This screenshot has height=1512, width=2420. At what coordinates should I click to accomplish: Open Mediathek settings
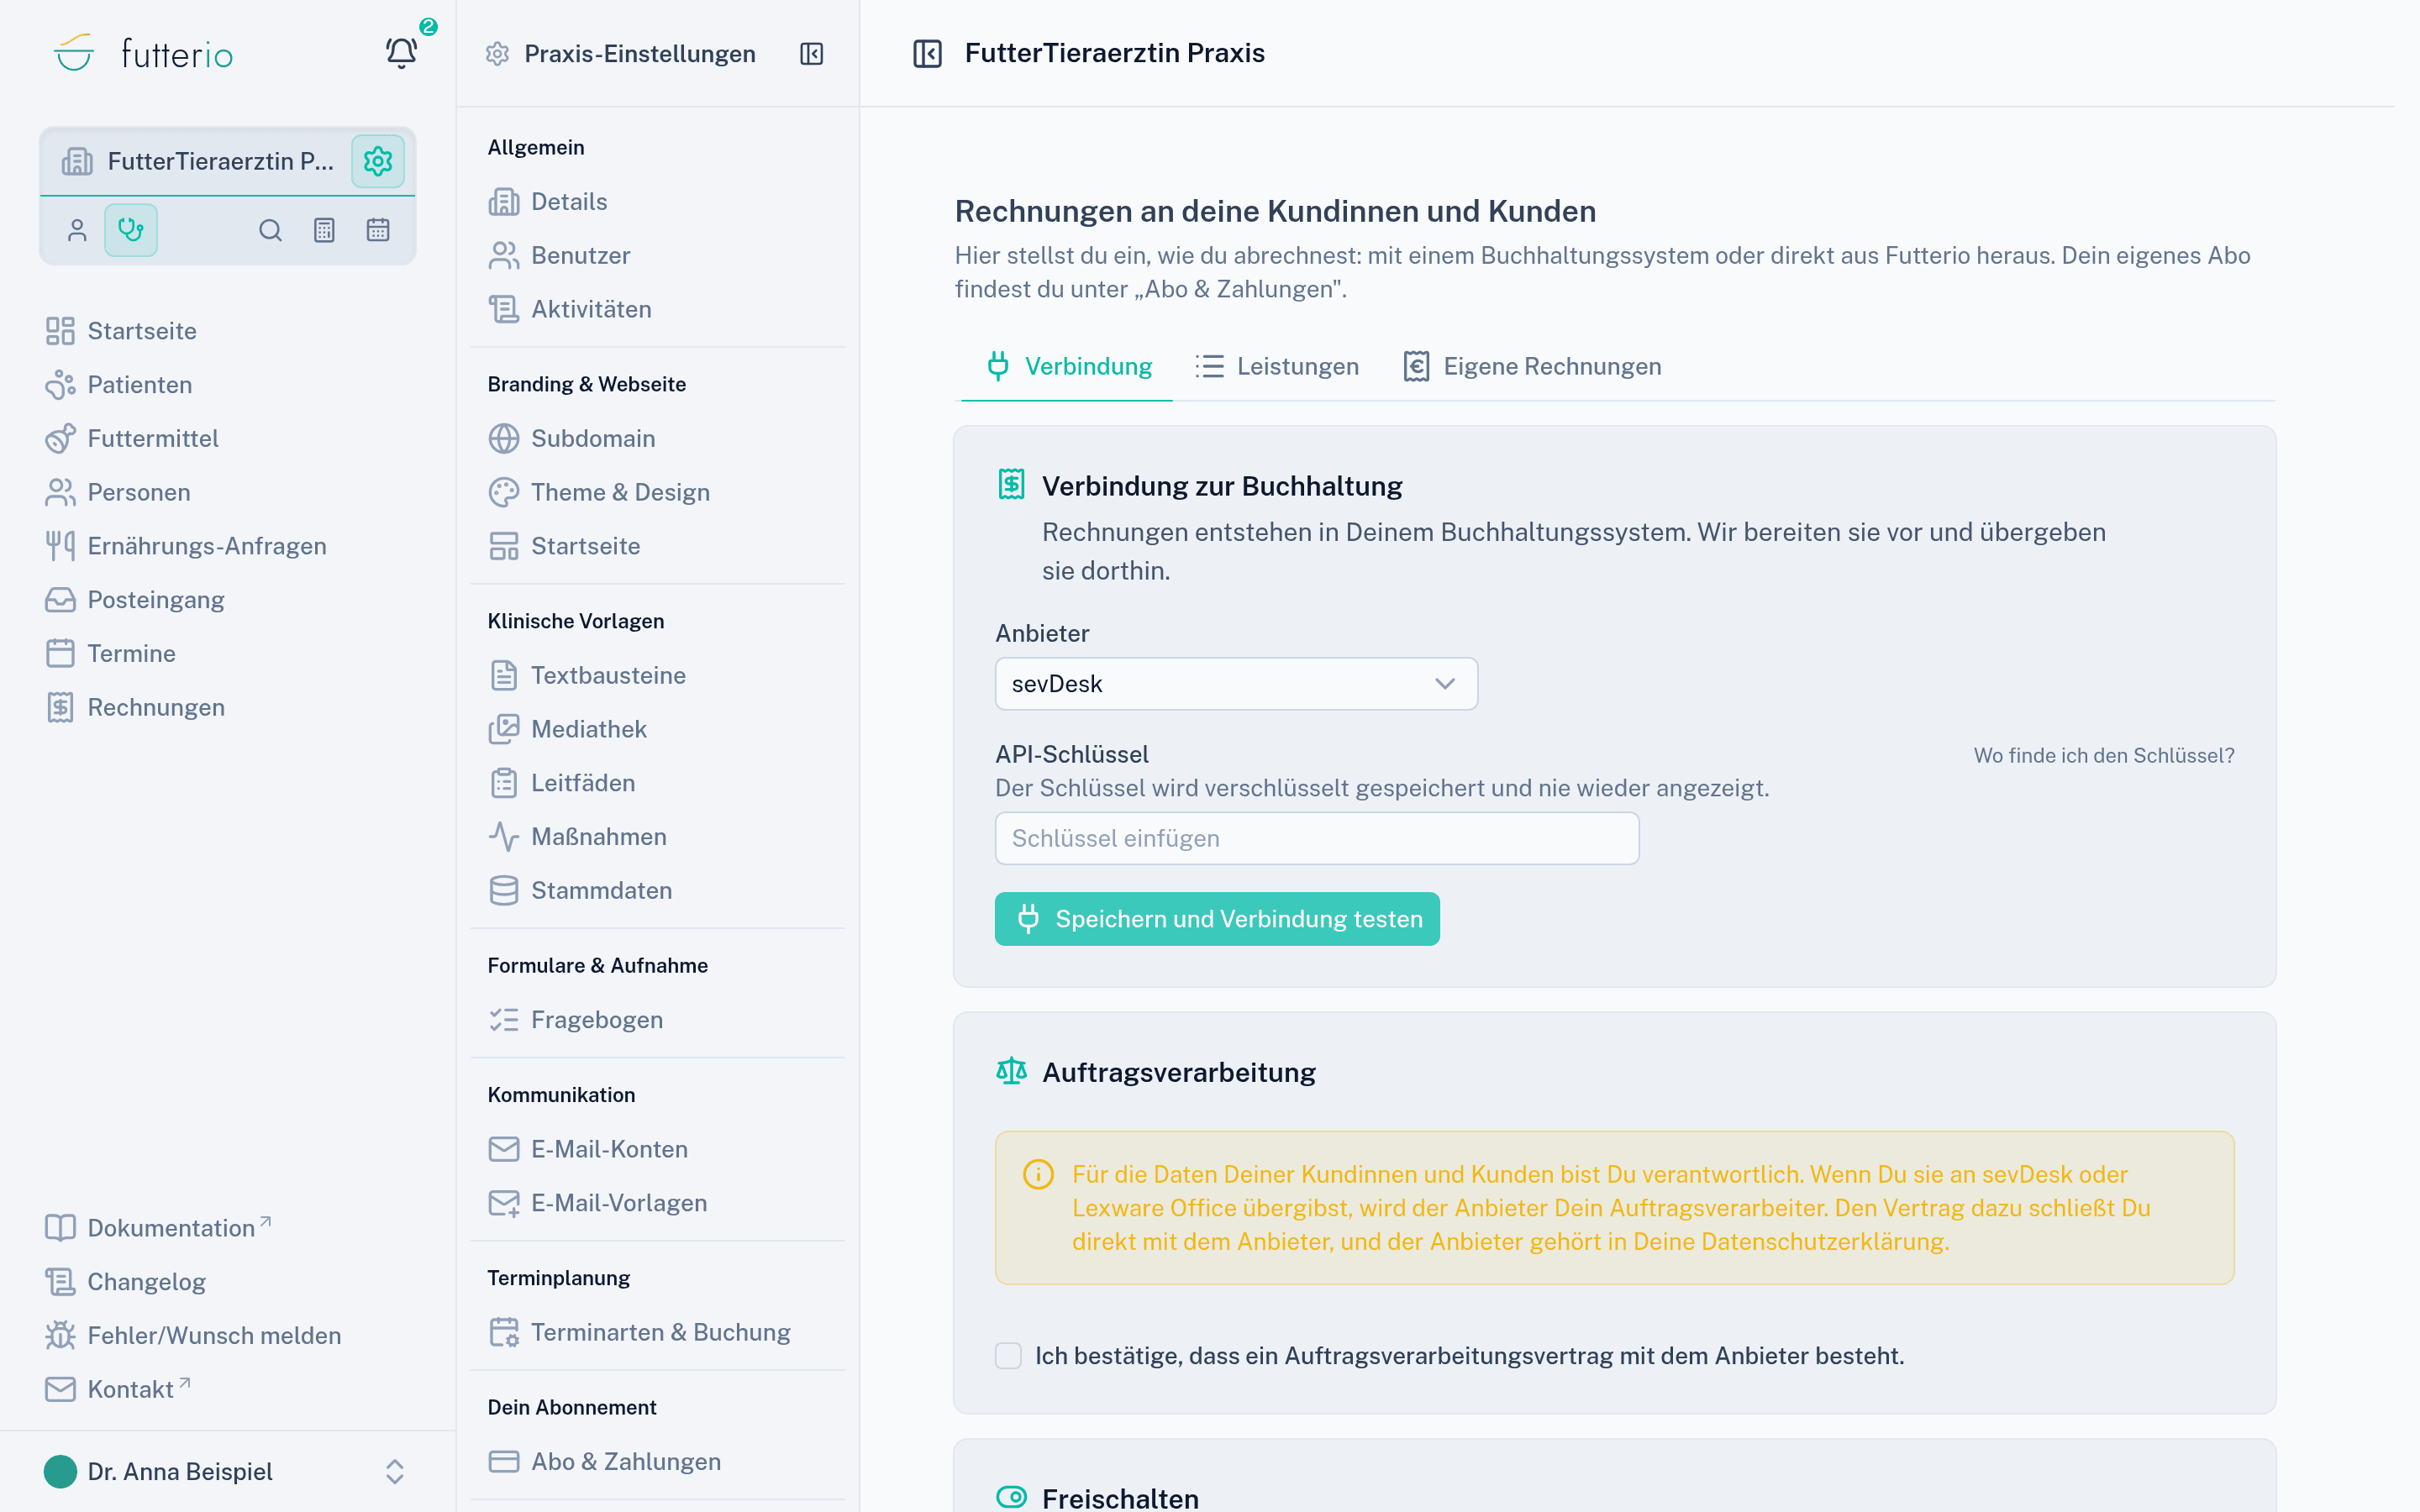pos(568,729)
